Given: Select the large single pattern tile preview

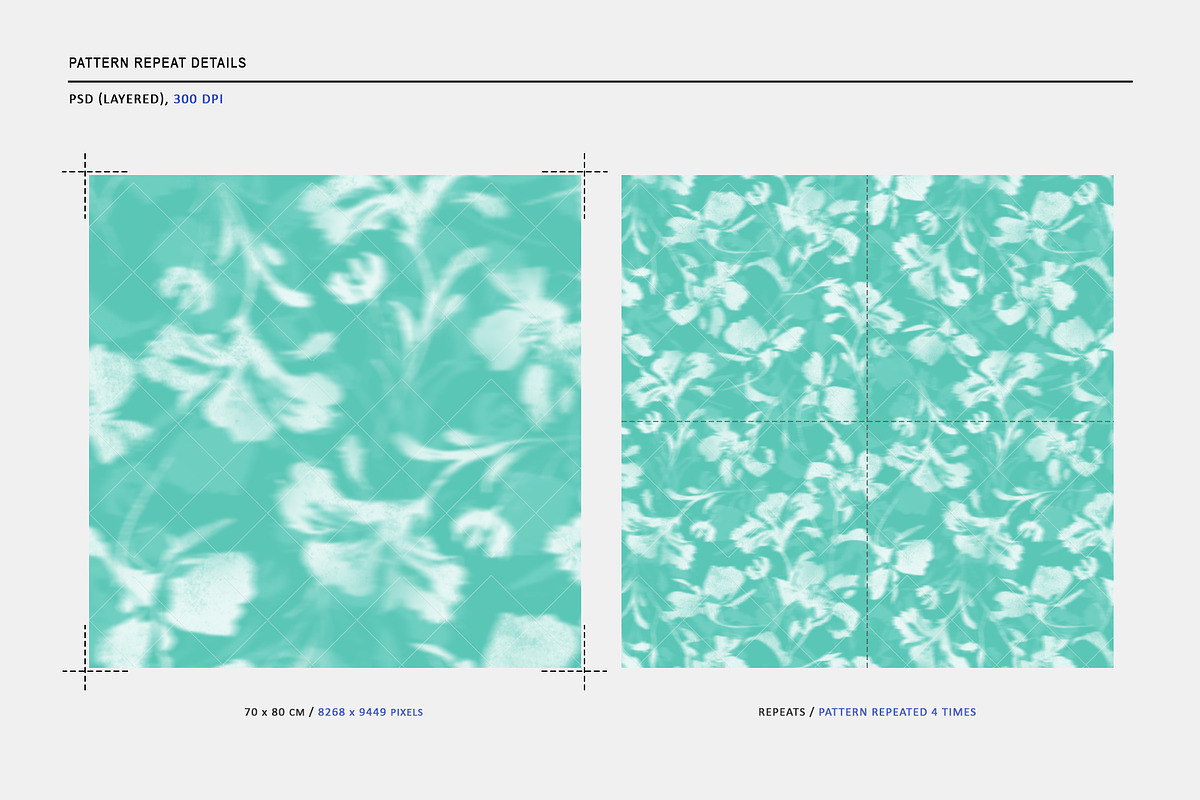Looking at the screenshot, I should coord(335,421).
